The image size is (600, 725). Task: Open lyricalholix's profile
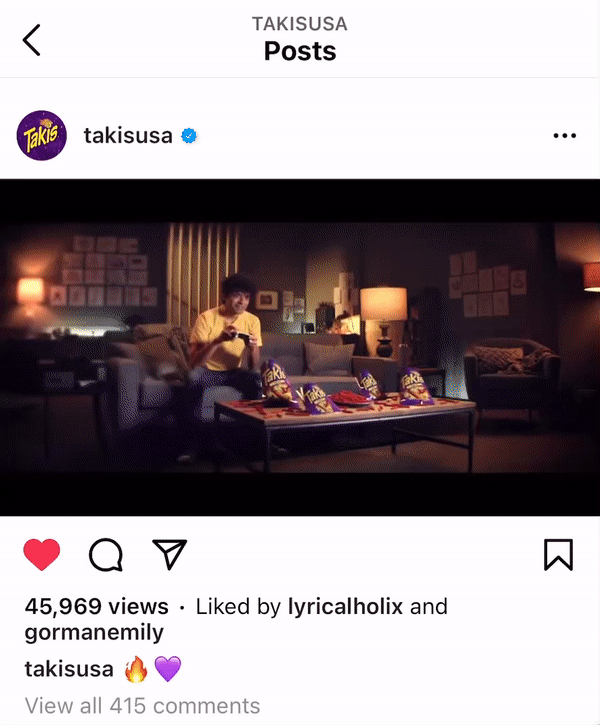pos(345,606)
